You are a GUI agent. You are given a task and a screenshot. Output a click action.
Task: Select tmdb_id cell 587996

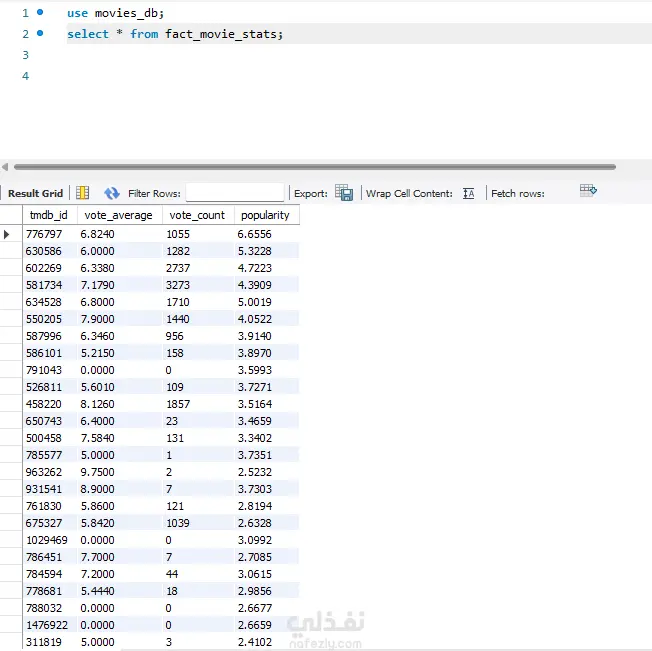50,336
